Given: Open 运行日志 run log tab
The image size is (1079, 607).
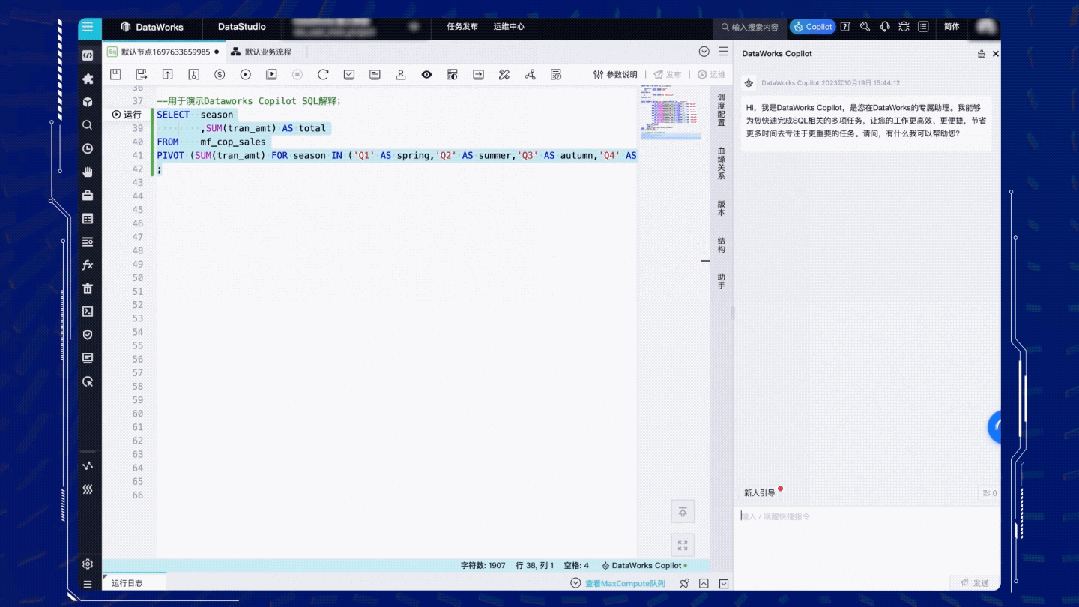Looking at the screenshot, I should [x=127, y=583].
